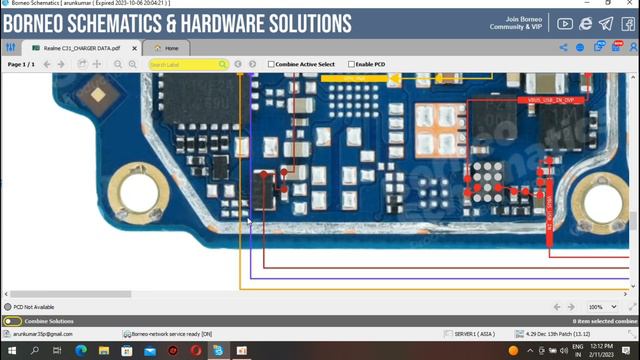Viewport: 640px width, 360px height.
Task: Zoom in with the second magnifier icon
Action: click(x=132, y=64)
